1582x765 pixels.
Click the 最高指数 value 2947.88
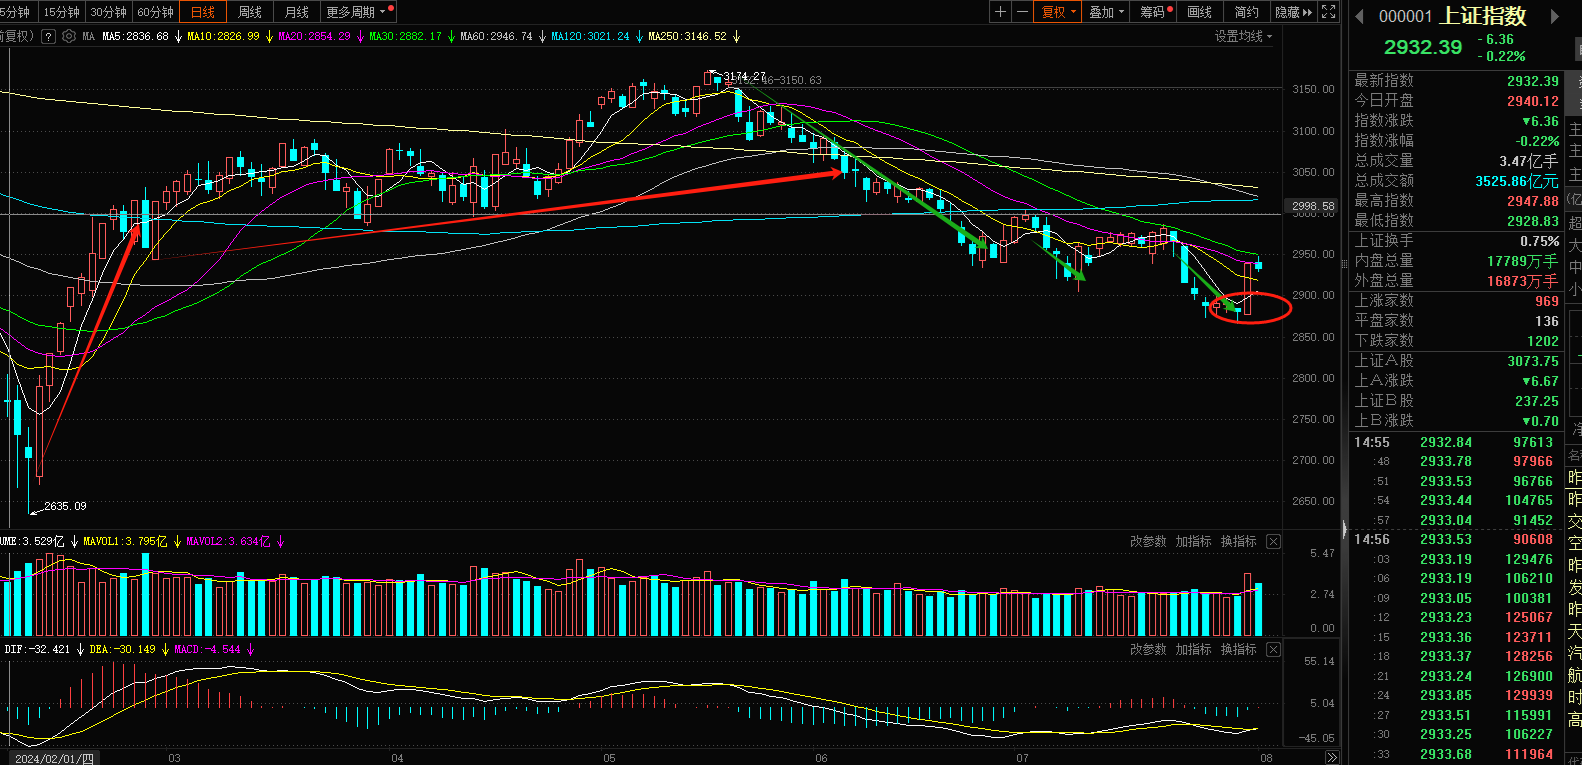(x=1532, y=201)
